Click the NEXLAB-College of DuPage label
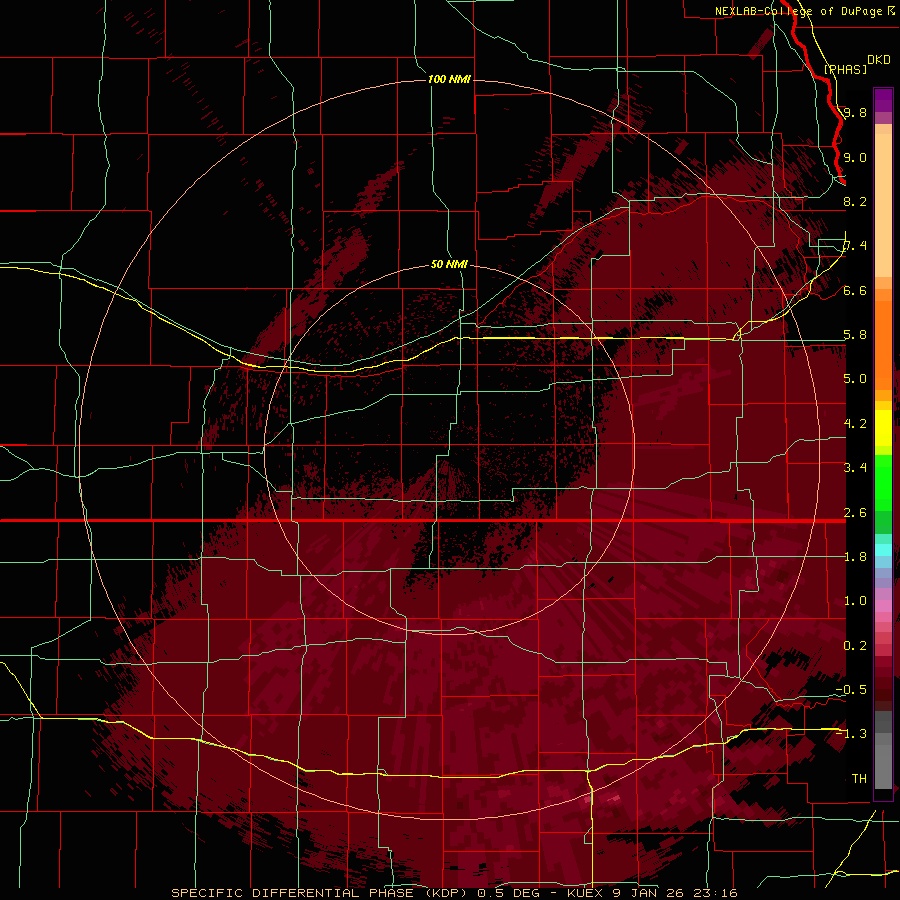Viewport: 900px width, 900px height. (798, 11)
